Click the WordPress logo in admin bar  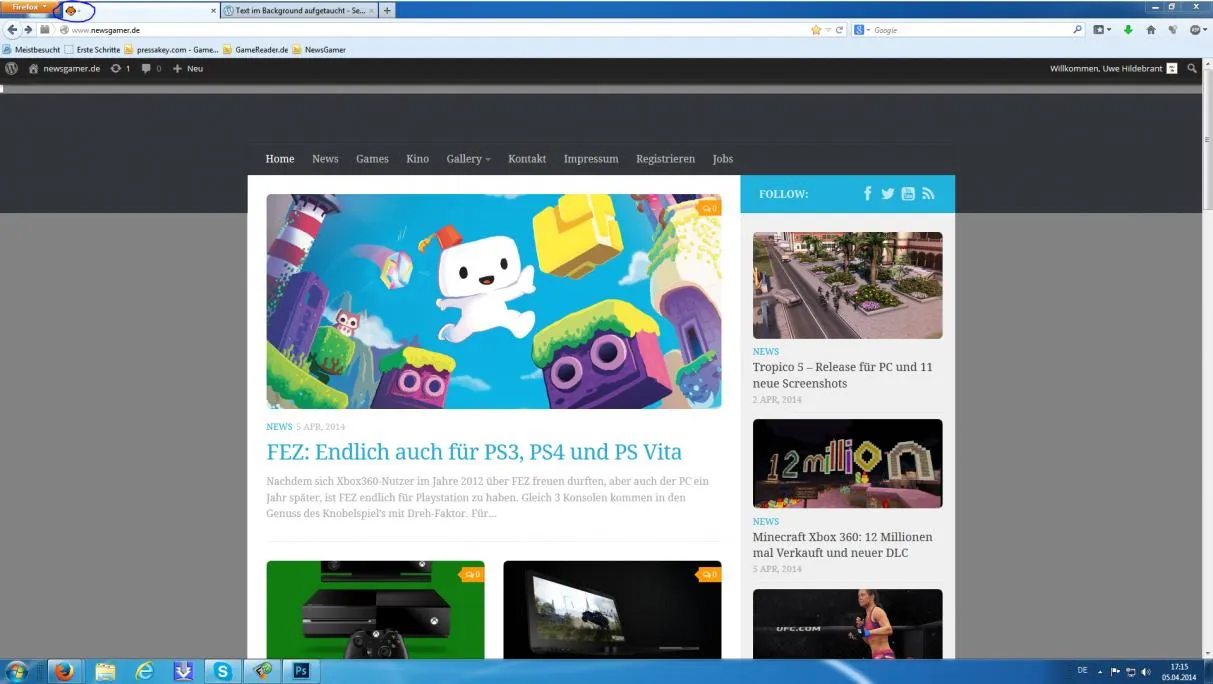12,69
